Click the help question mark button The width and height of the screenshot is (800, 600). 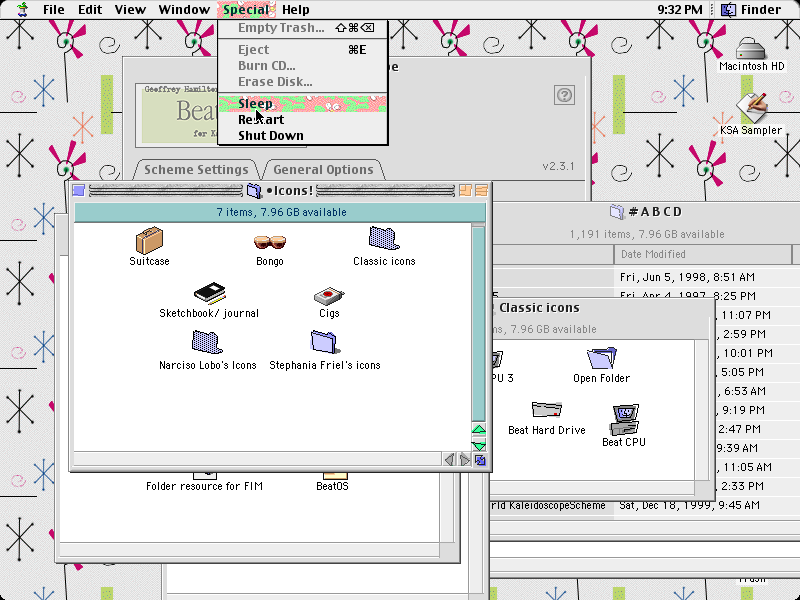(564, 95)
